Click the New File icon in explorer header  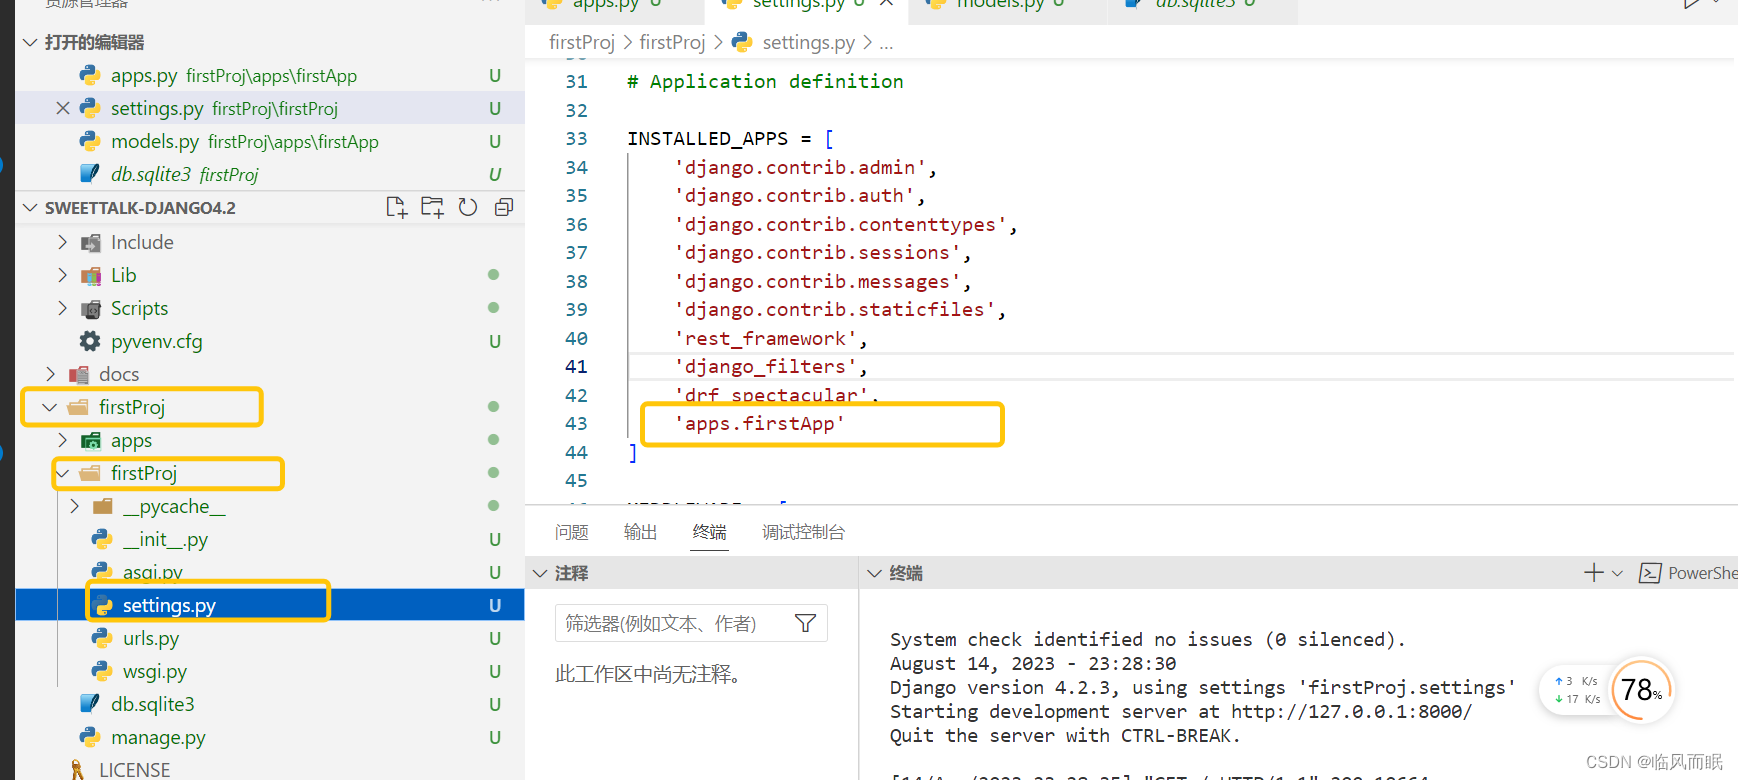(396, 207)
